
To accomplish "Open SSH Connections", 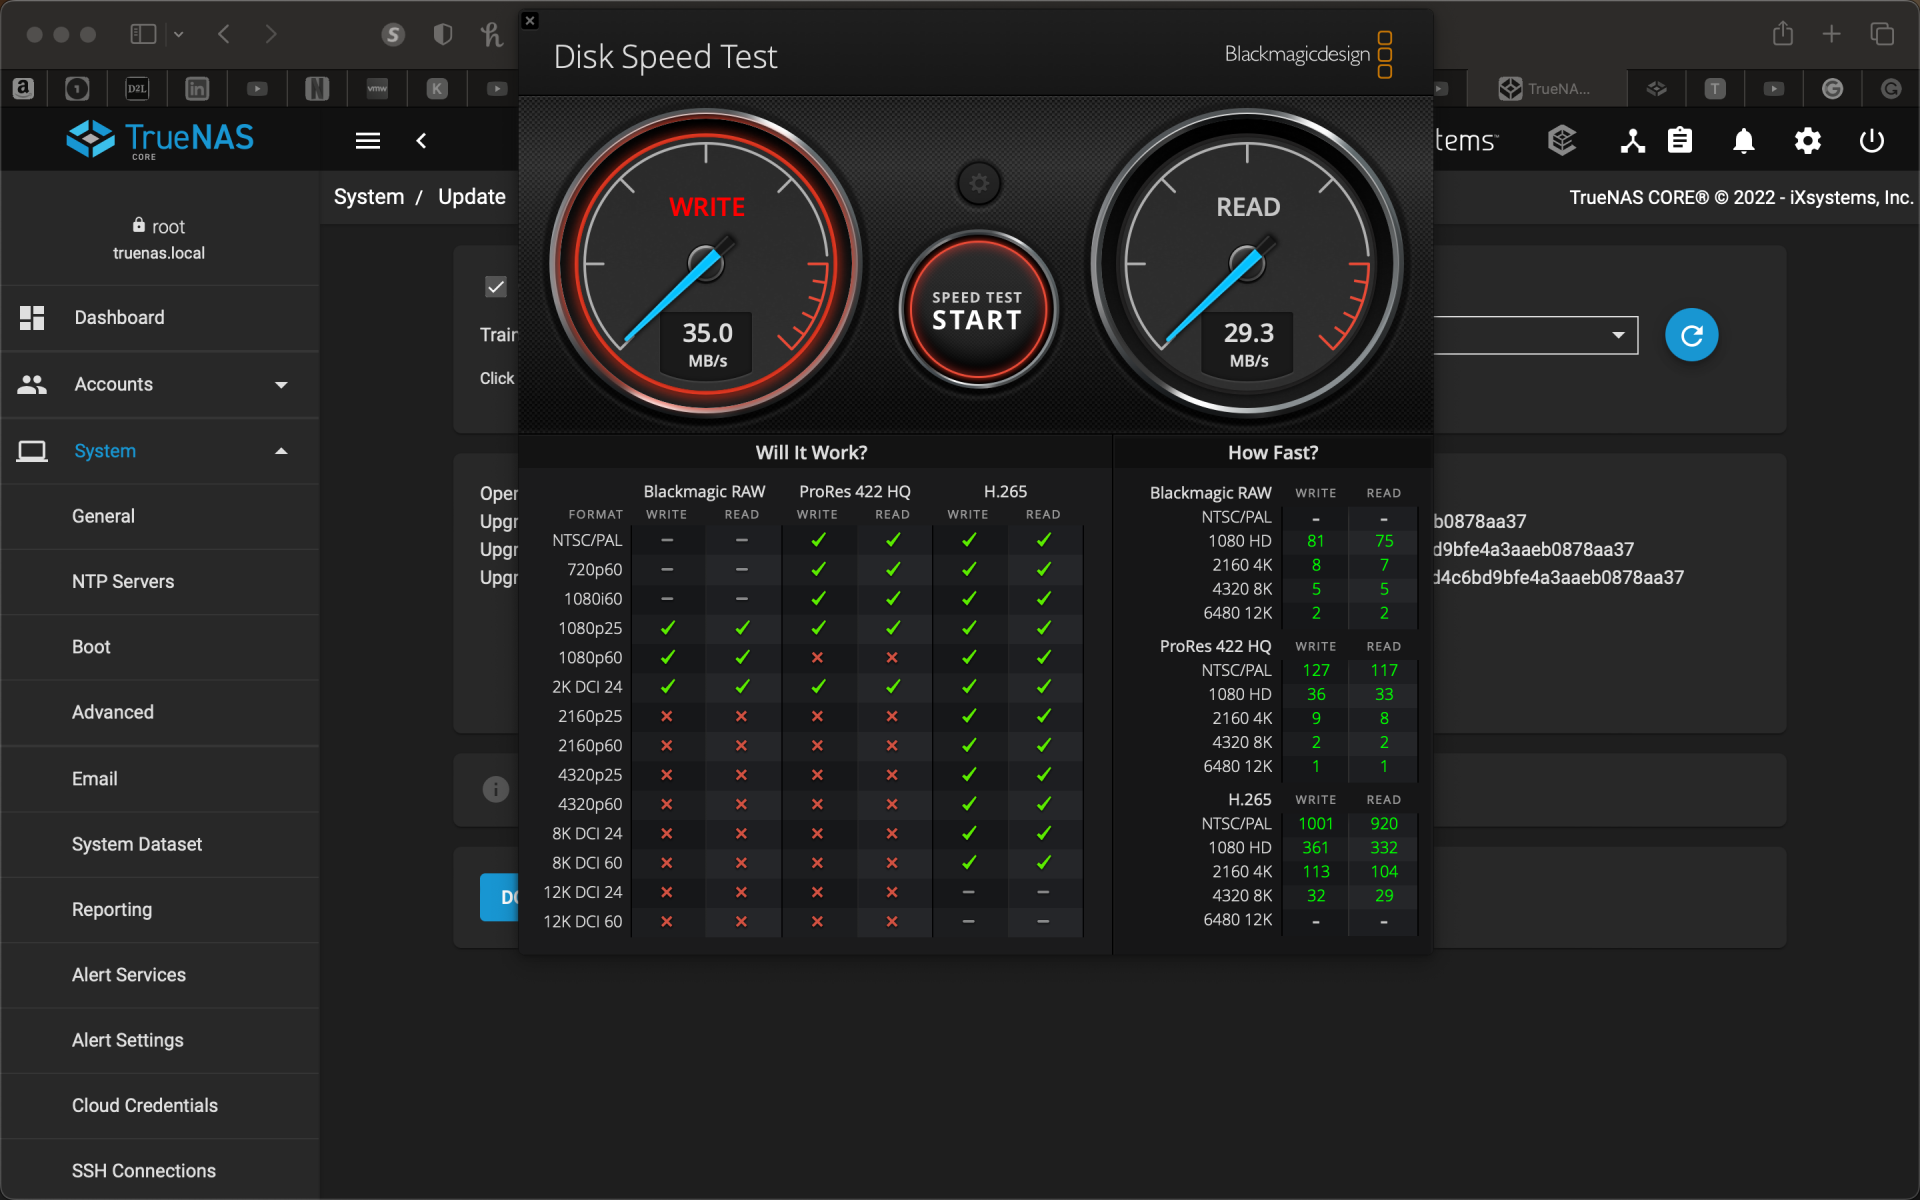I will pos(160,1170).
